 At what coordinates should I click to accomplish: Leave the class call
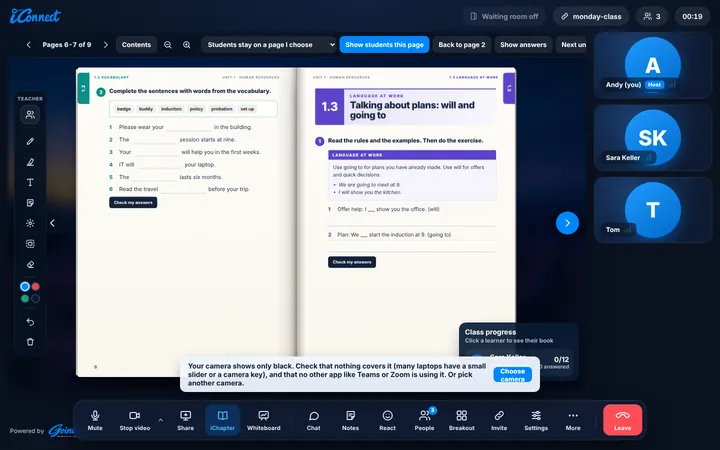[623, 420]
